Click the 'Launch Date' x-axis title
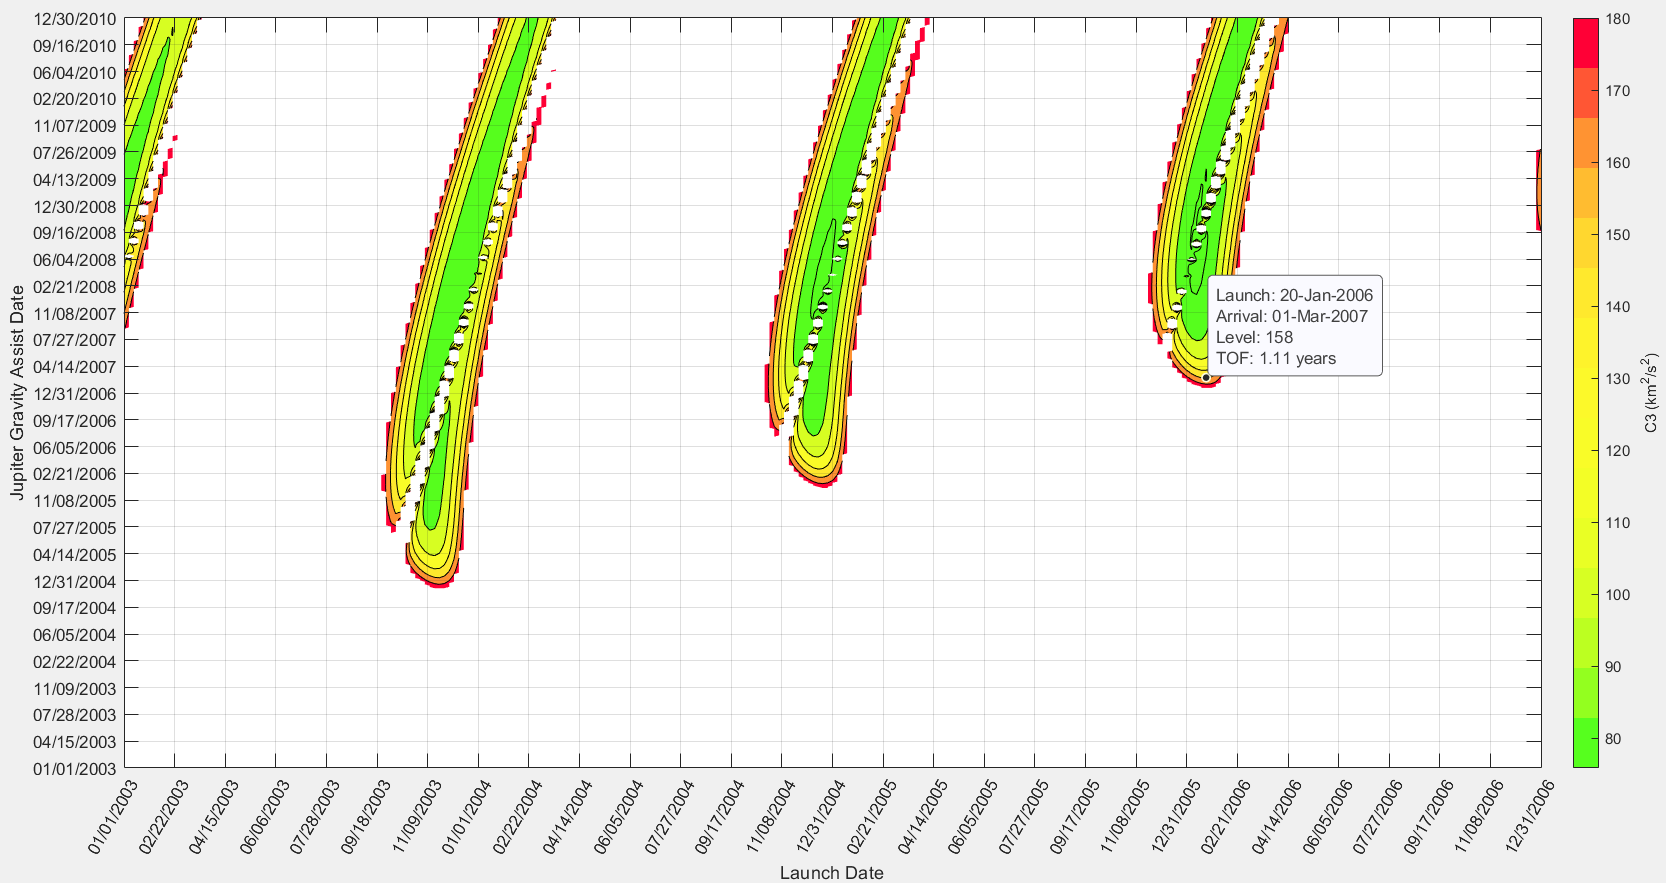The width and height of the screenshot is (1666, 883). (x=832, y=872)
